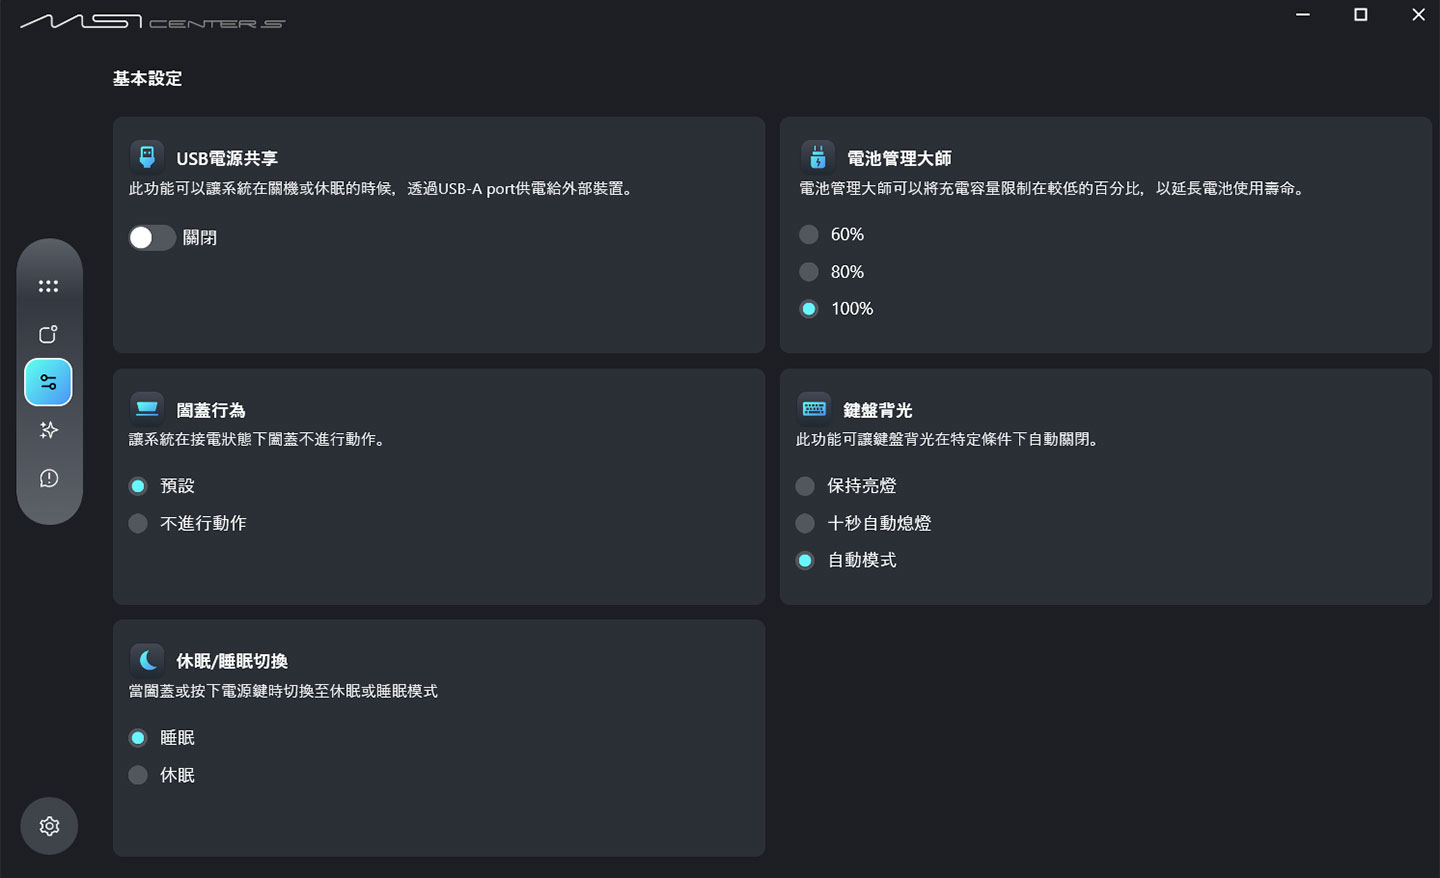The width and height of the screenshot is (1440, 878).
Task: Select 十秒自動熄燈 backlight option
Action: [805, 523]
